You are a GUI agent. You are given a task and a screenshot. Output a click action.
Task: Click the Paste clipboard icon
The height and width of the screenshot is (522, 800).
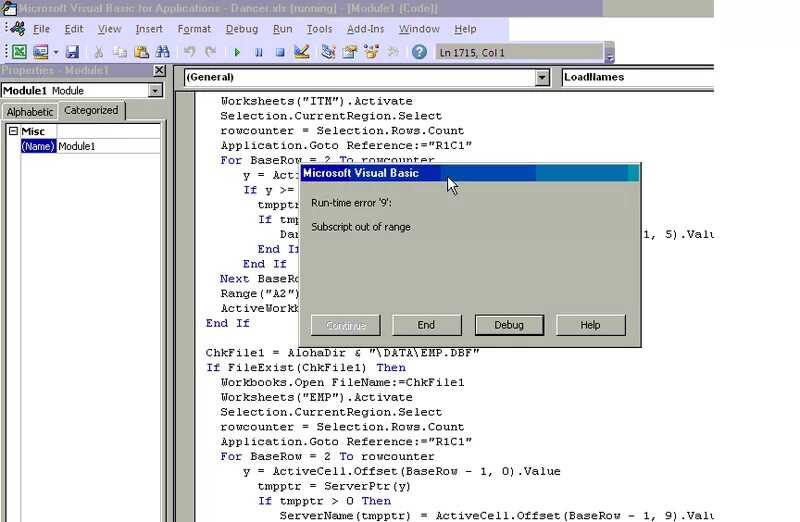click(141, 52)
